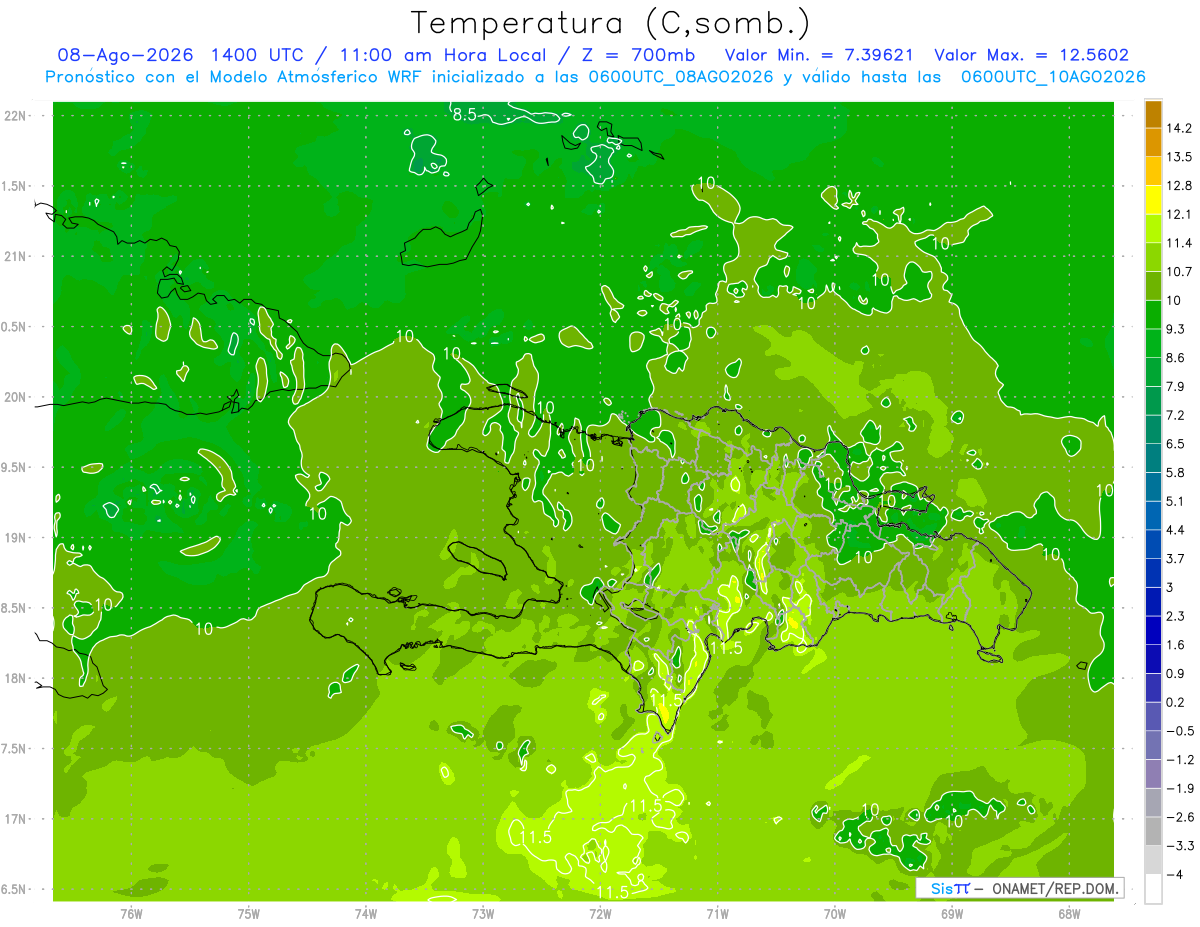Click '11:00 am Hora Local' in header

444,55
